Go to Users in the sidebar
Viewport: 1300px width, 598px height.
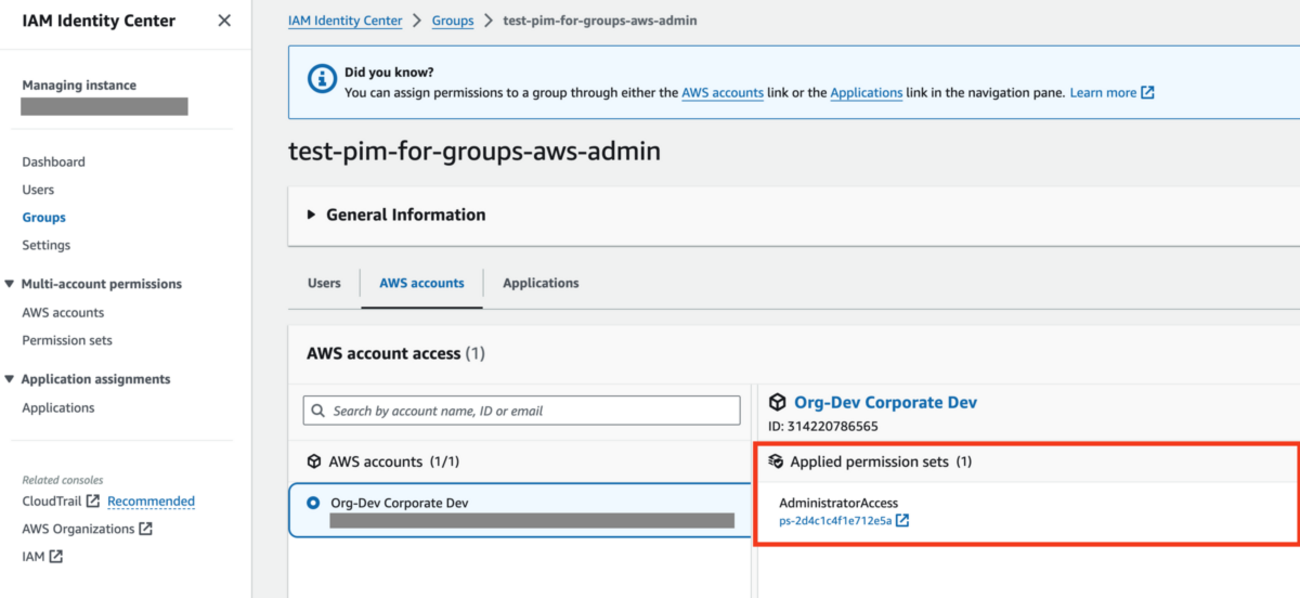[38, 190]
